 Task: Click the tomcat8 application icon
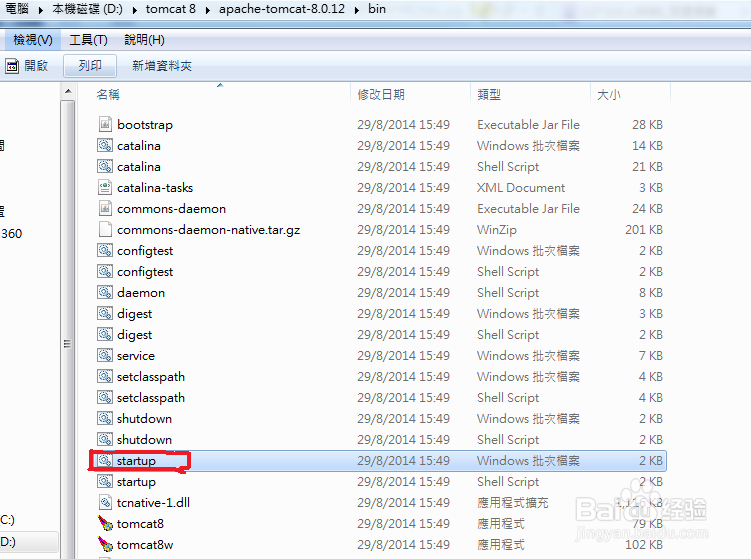(x=105, y=524)
